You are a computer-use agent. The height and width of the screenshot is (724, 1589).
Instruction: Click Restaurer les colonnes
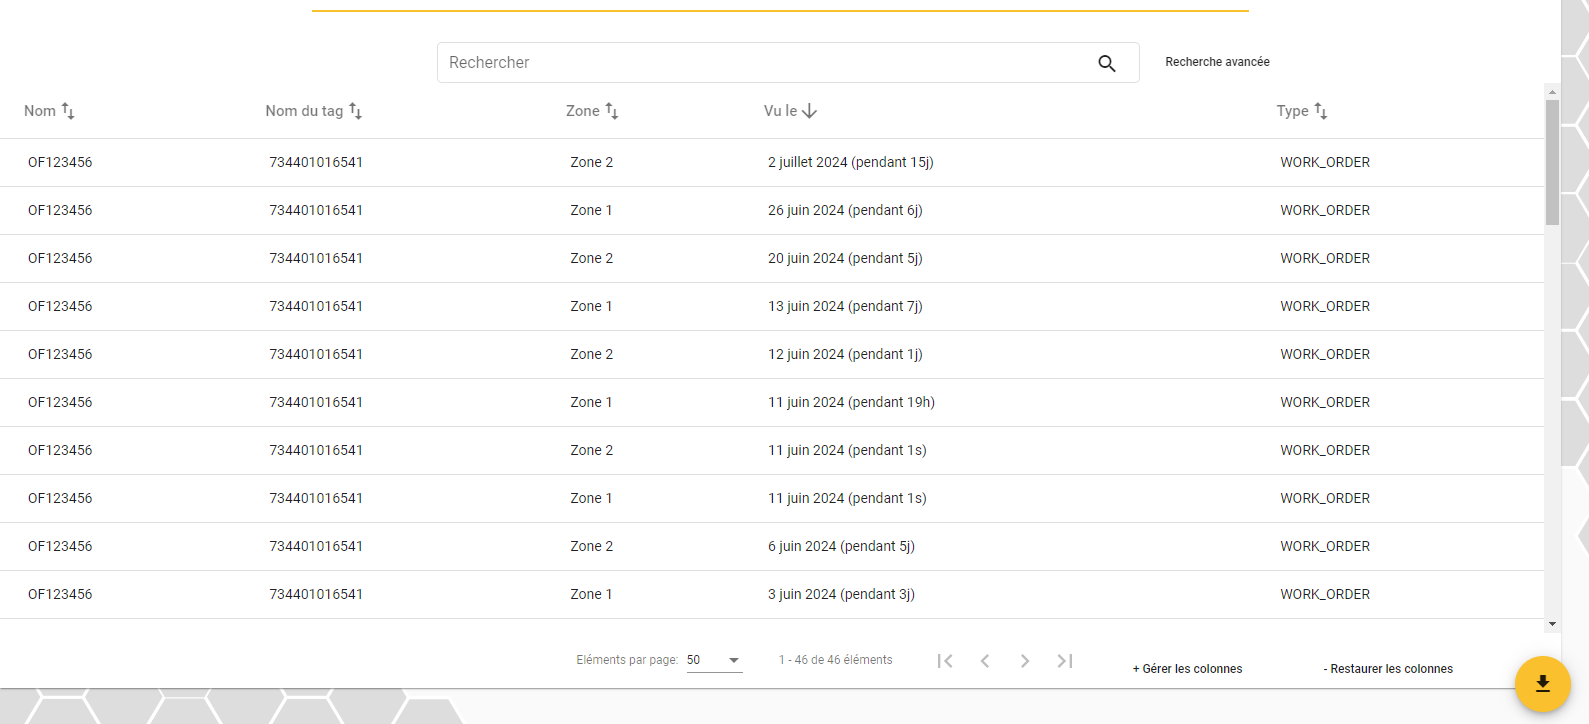[1388, 669]
